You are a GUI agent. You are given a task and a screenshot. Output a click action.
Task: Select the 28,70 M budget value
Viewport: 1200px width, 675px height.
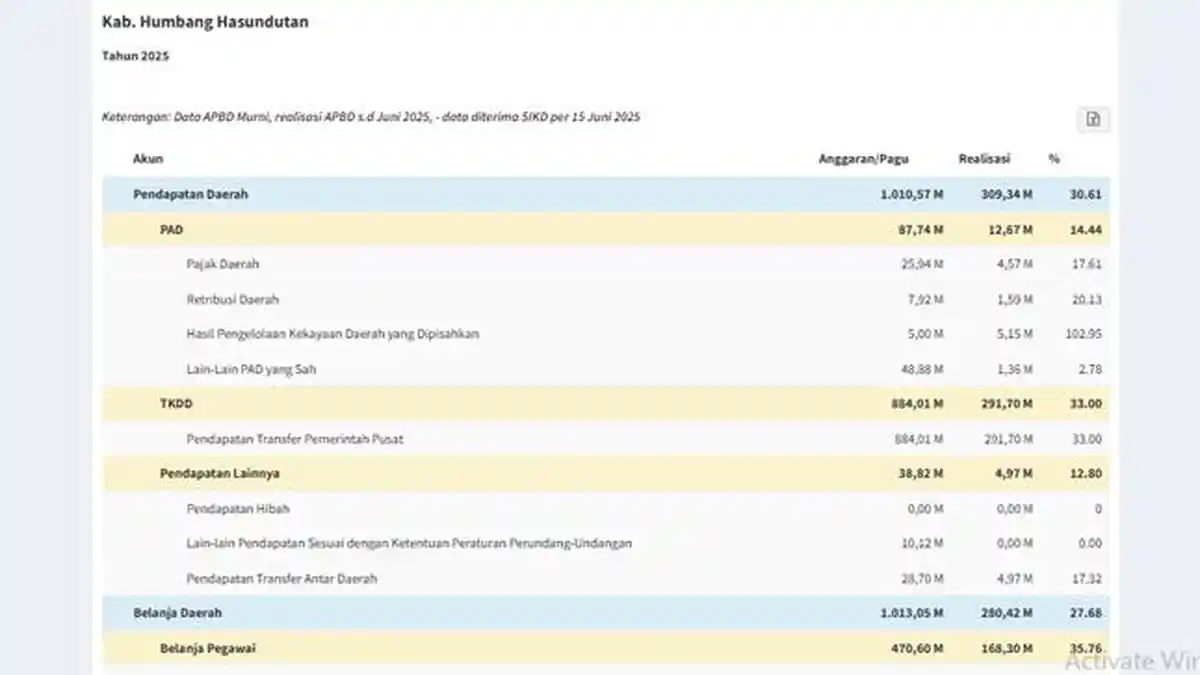(x=922, y=579)
